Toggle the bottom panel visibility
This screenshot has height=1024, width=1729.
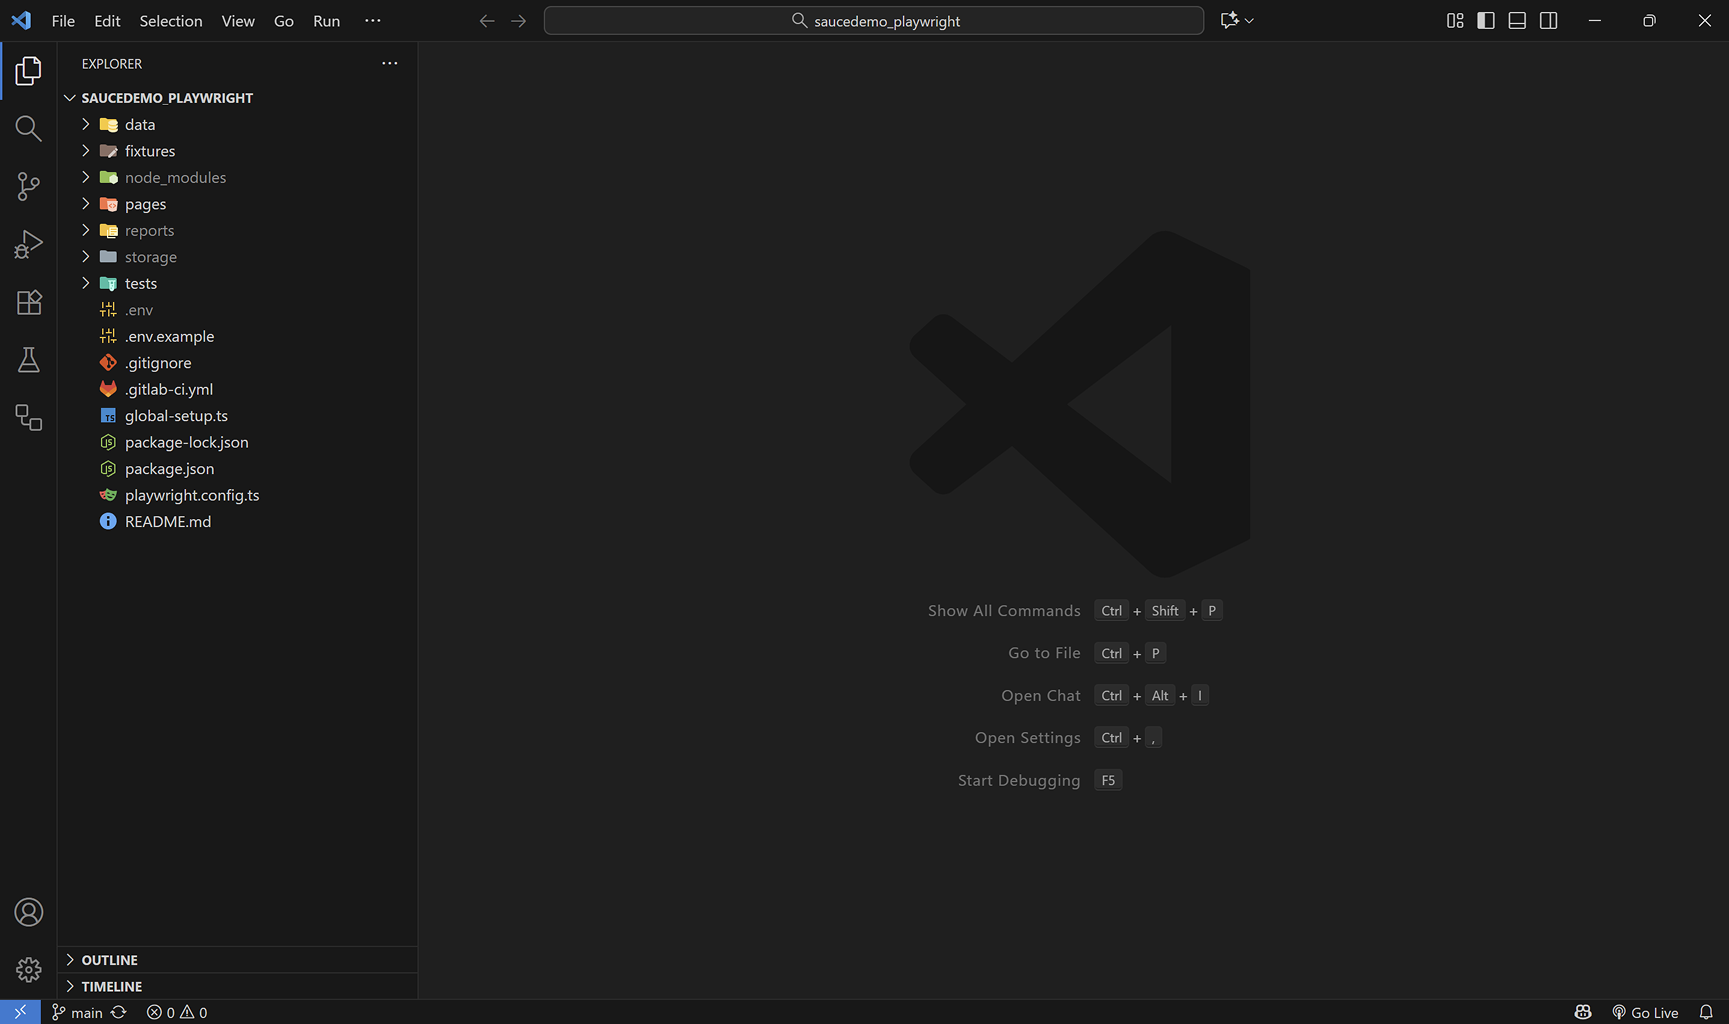point(1517,21)
